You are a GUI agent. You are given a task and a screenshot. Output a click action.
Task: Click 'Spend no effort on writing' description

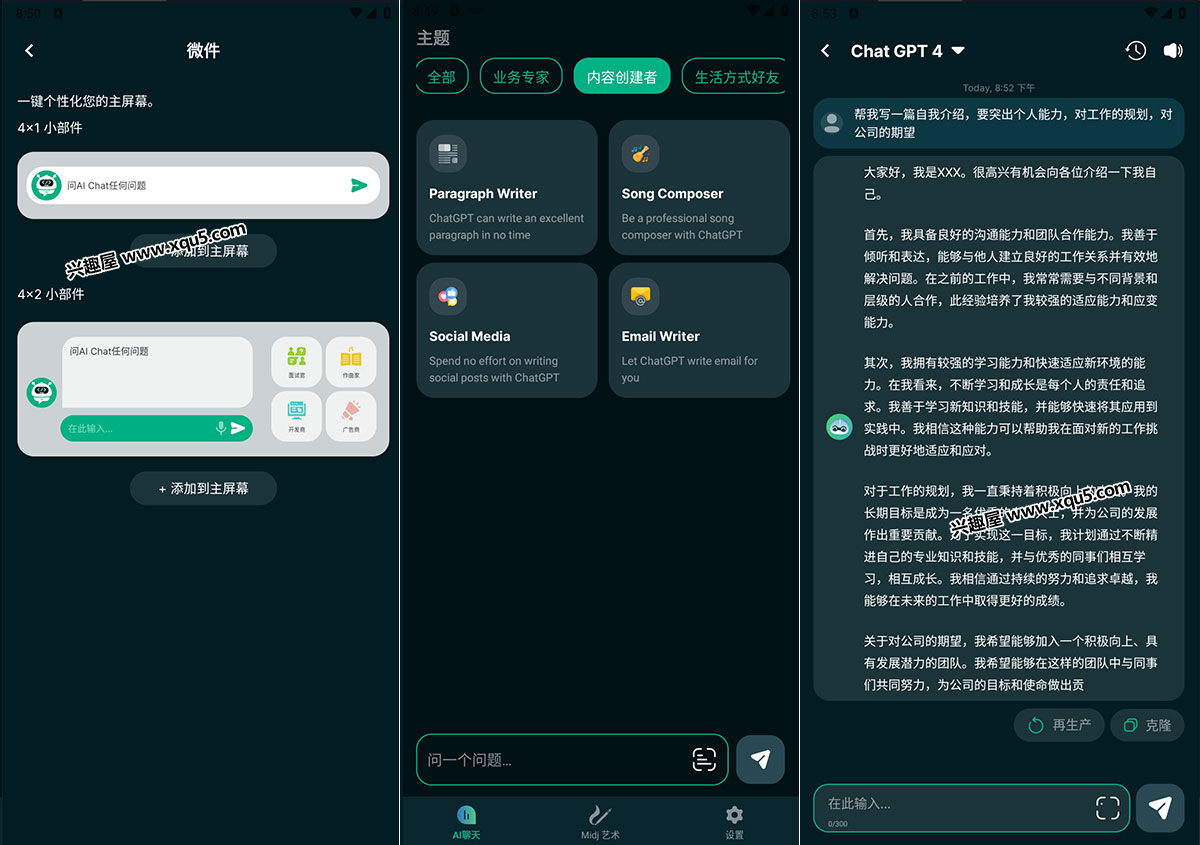point(494,369)
